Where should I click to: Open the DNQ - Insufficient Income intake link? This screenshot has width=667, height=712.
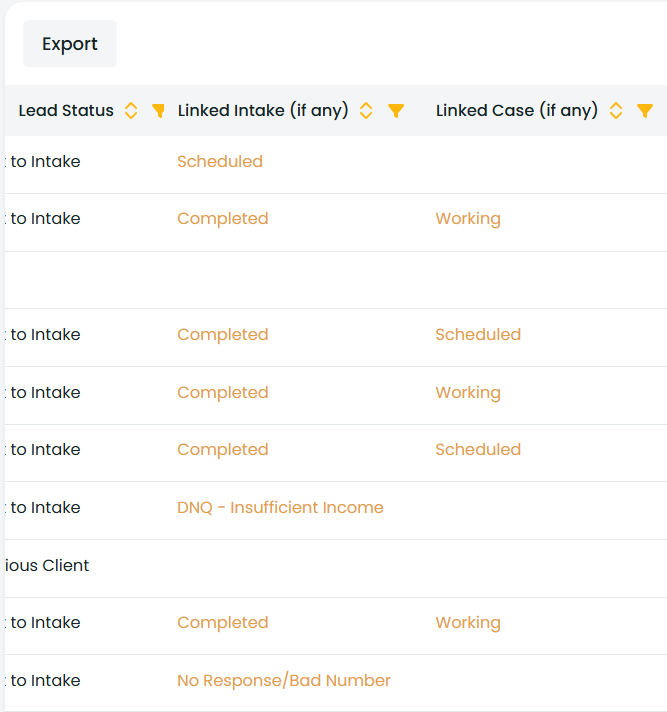coord(280,508)
